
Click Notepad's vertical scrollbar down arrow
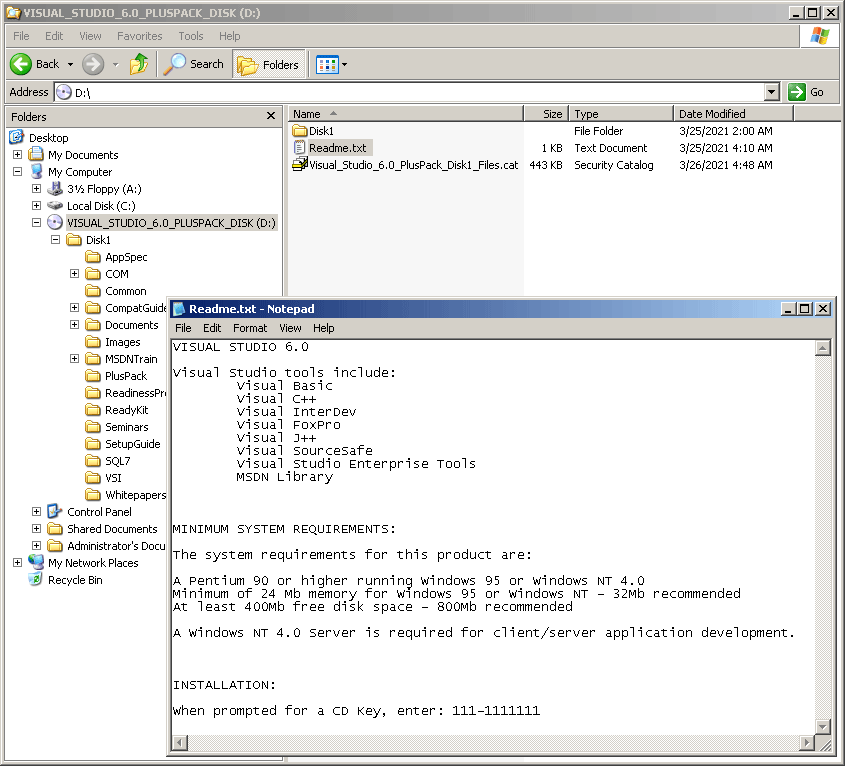tap(822, 727)
